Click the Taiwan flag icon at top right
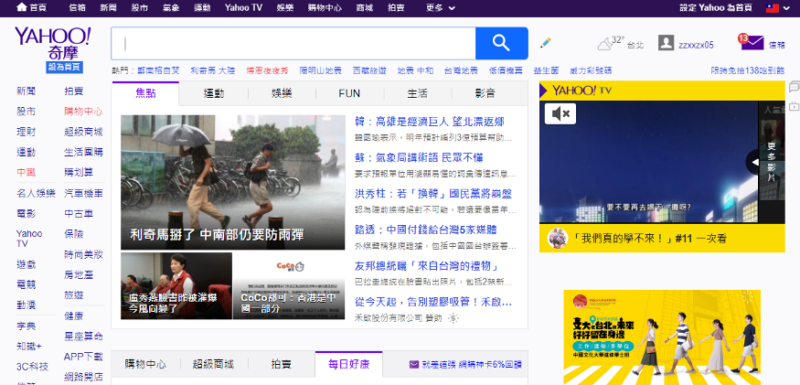Screen dimensions: 800x385 tap(772, 8)
